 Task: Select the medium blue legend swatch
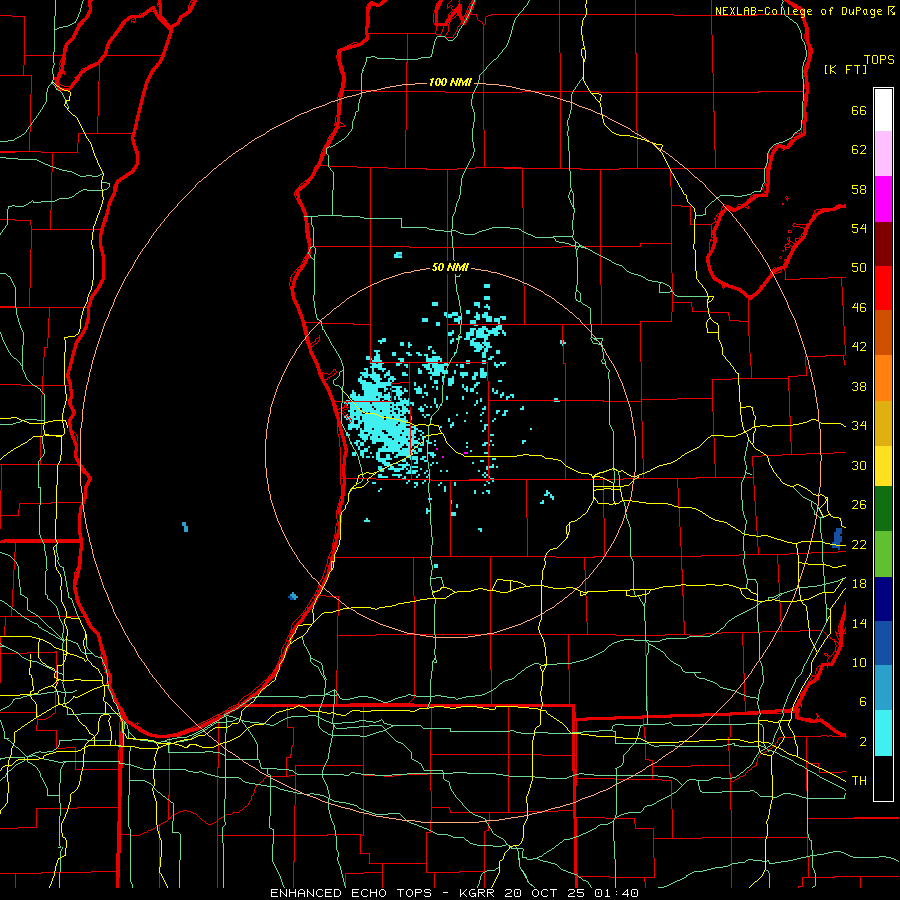coord(883,643)
